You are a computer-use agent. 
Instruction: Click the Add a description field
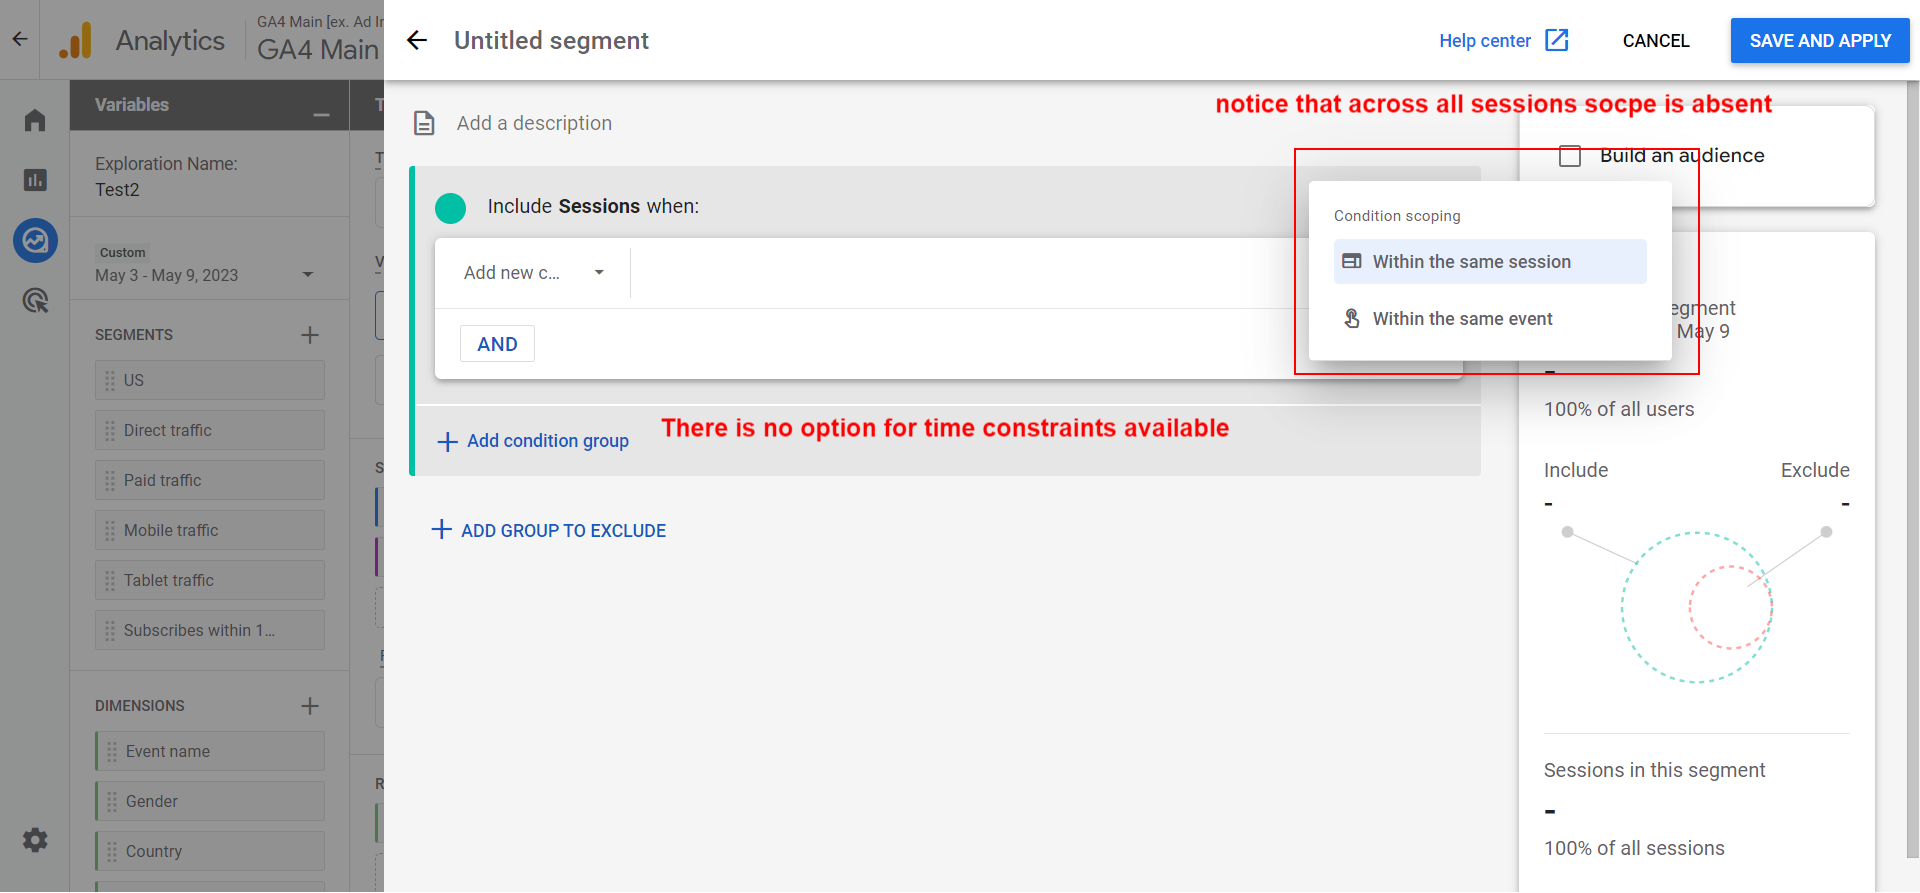click(x=534, y=123)
